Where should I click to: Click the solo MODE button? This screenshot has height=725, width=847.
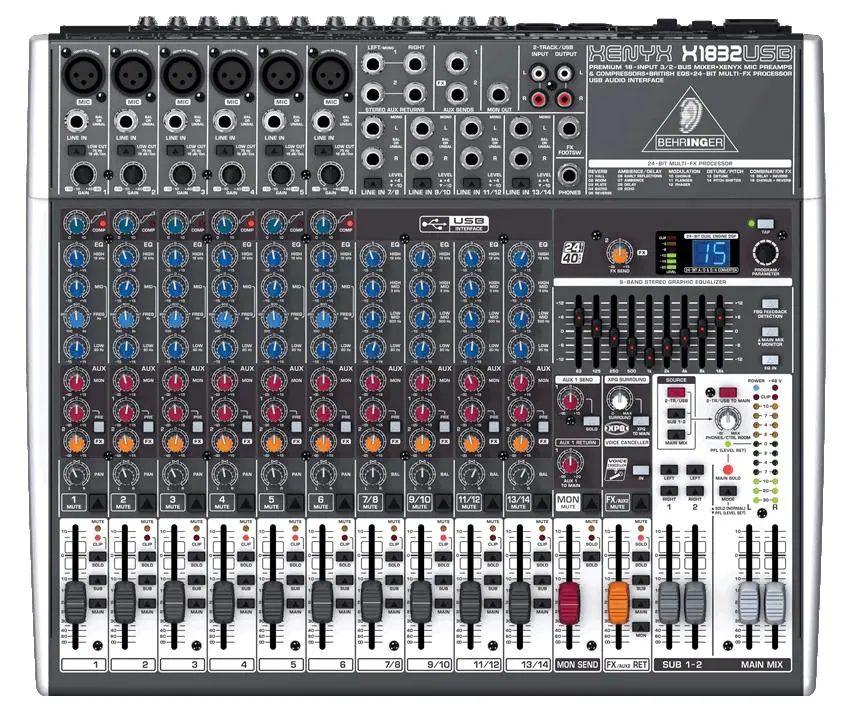(x=728, y=491)
